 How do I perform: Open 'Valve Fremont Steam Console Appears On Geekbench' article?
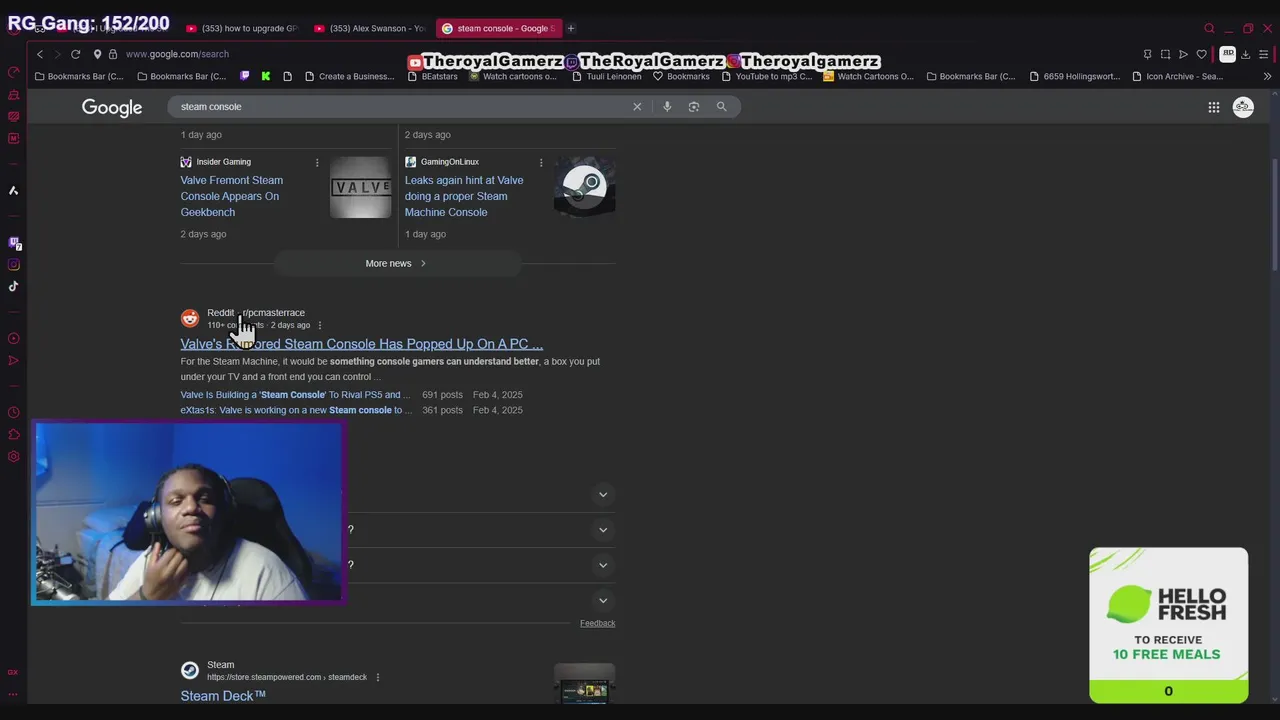[x=231, y=196]
